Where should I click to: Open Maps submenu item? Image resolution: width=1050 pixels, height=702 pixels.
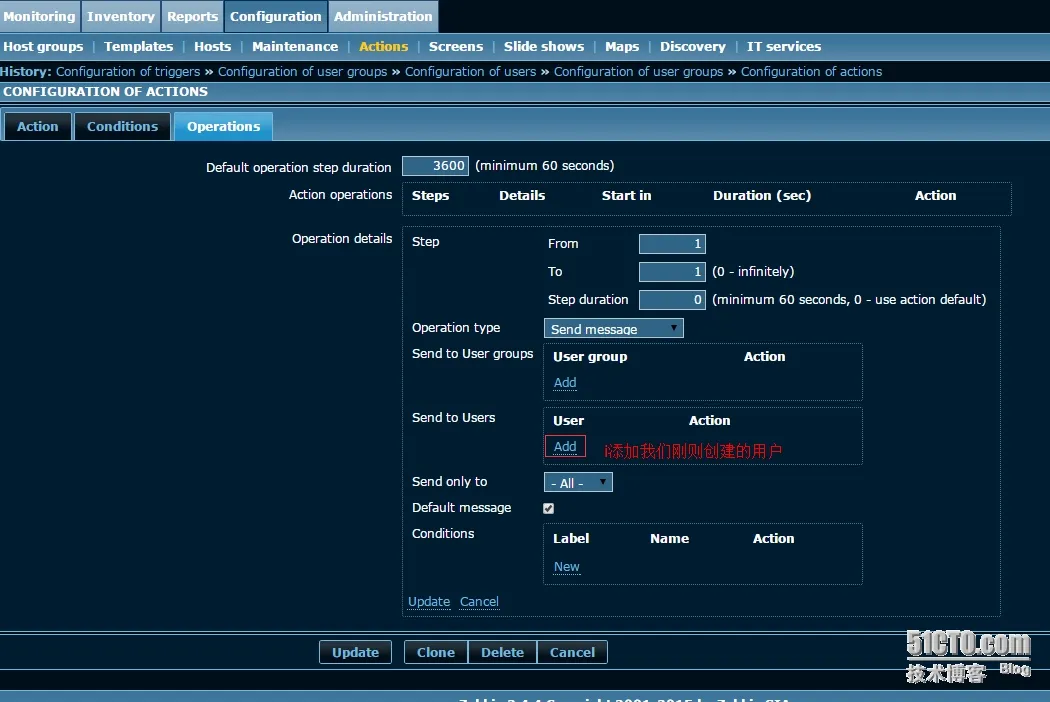622,46
